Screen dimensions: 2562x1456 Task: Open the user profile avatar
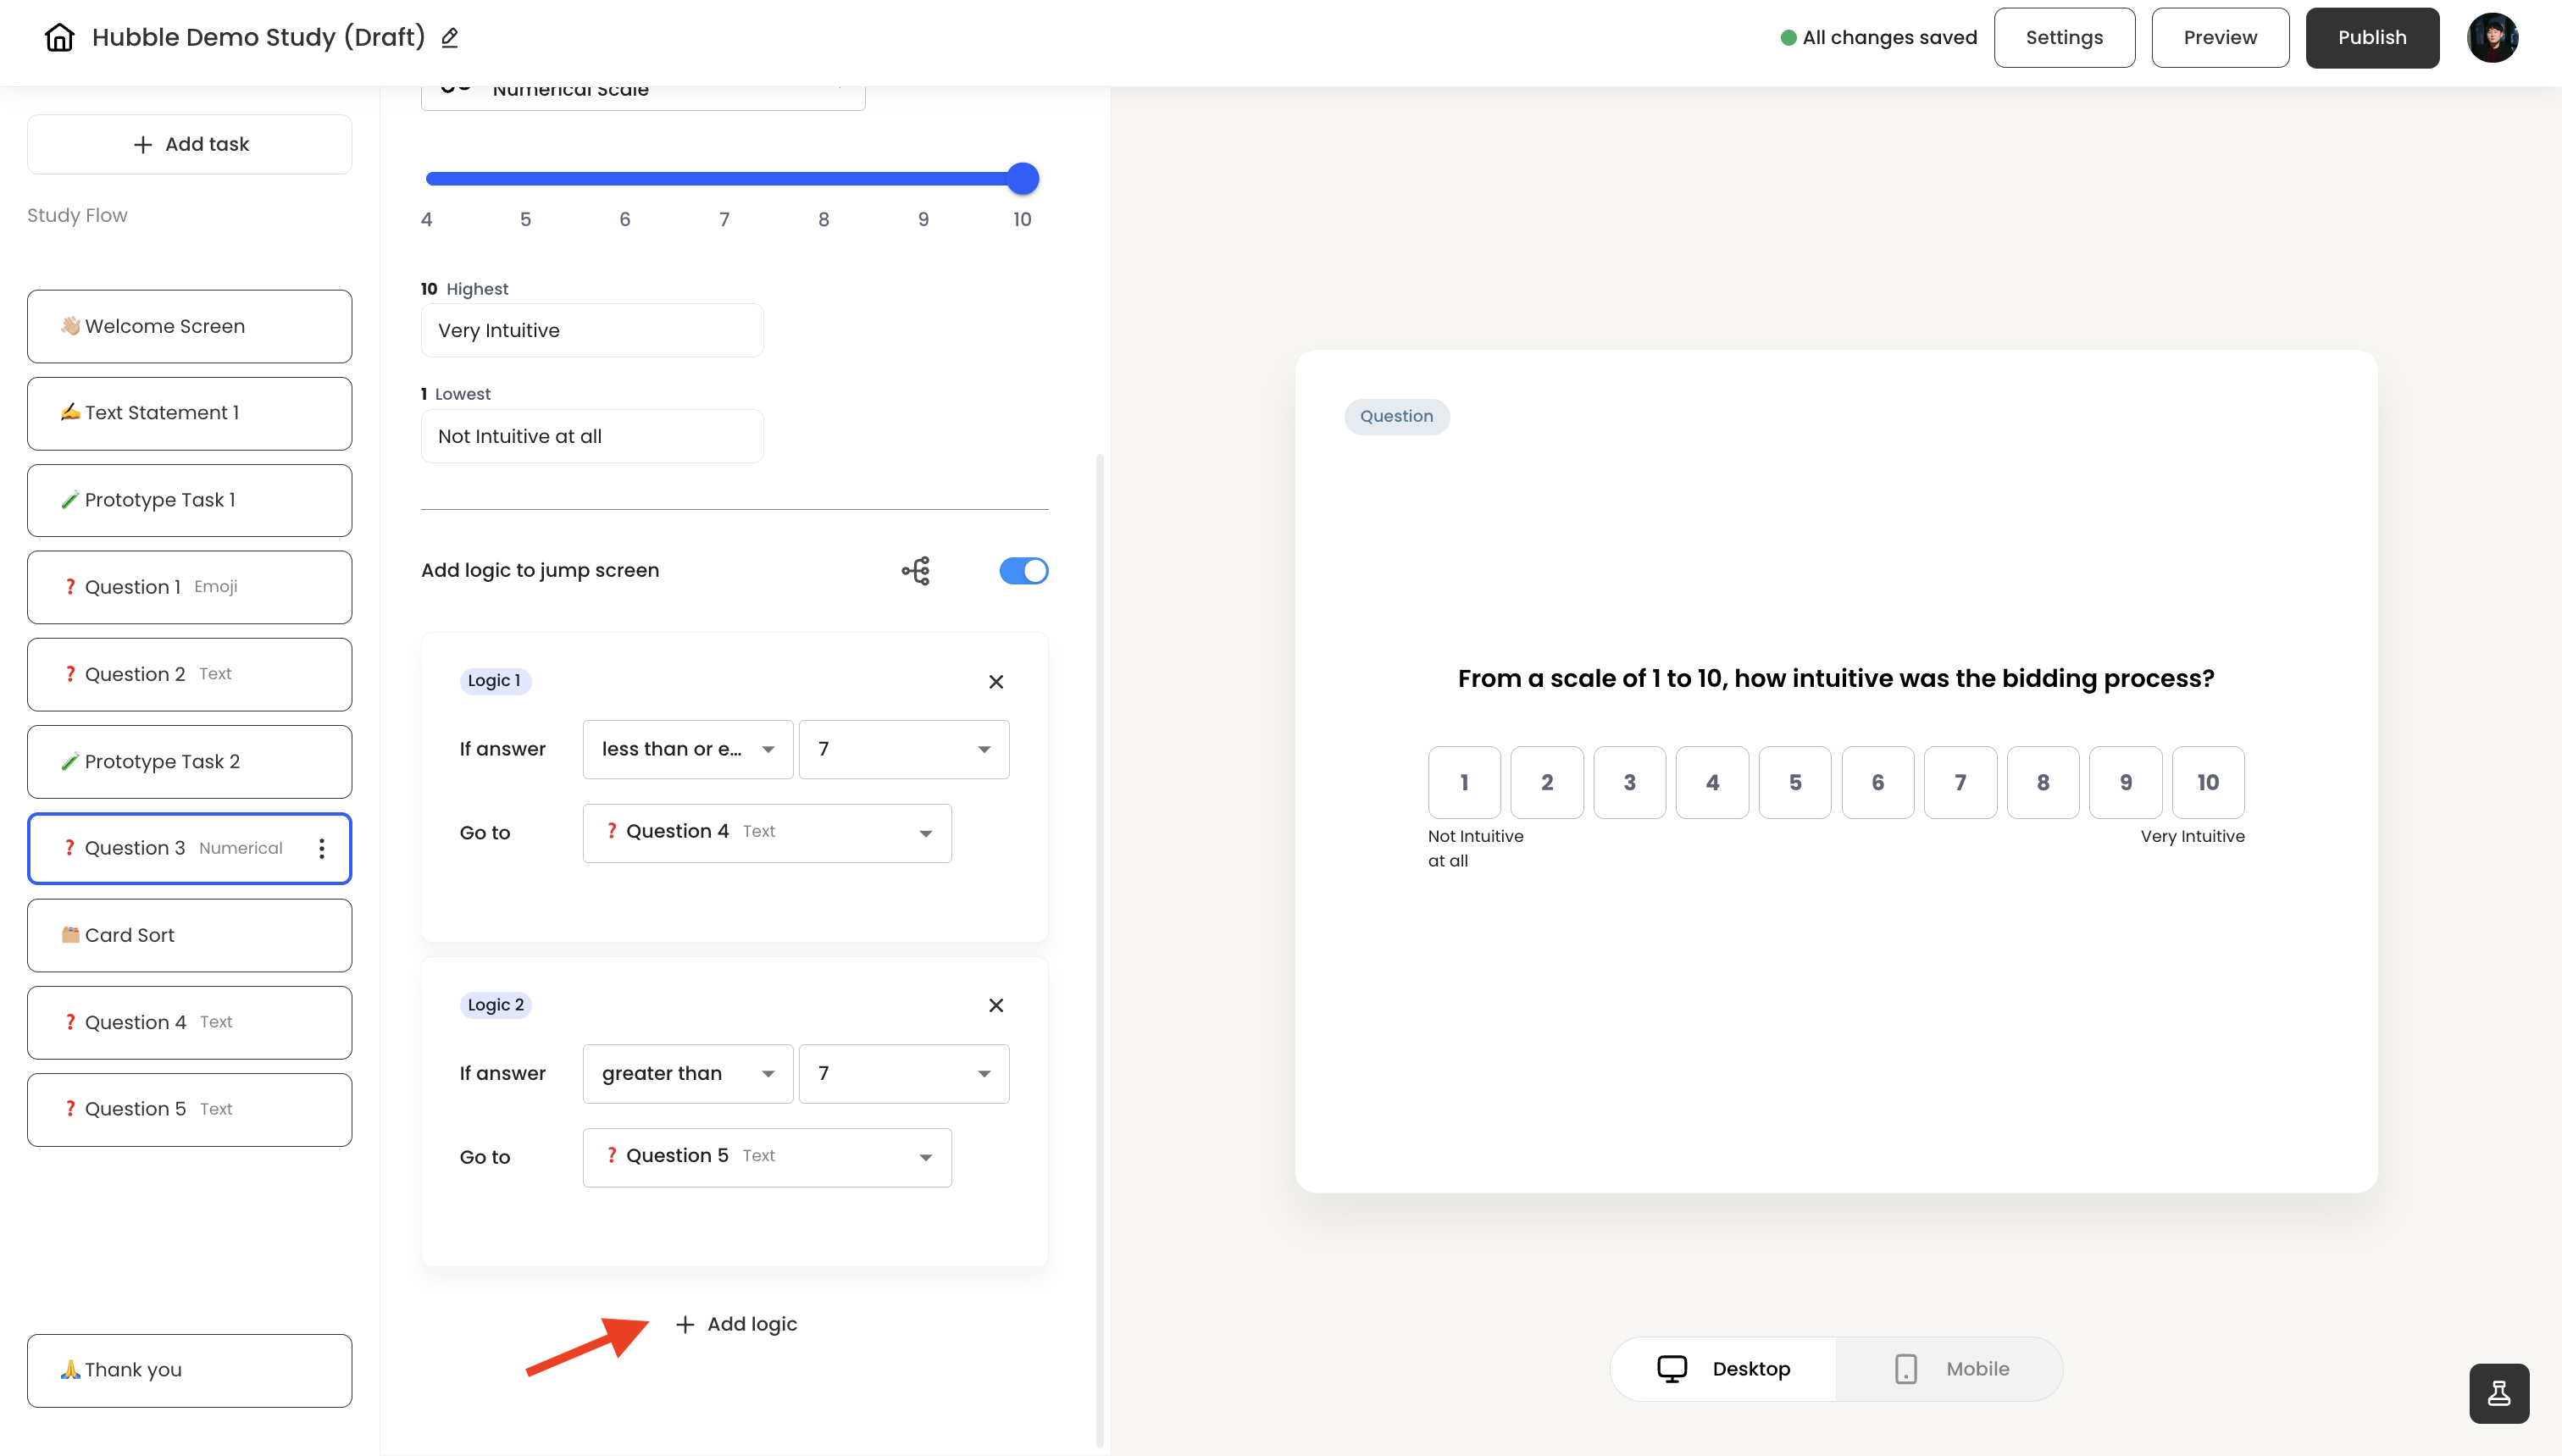pos(2492,38)
